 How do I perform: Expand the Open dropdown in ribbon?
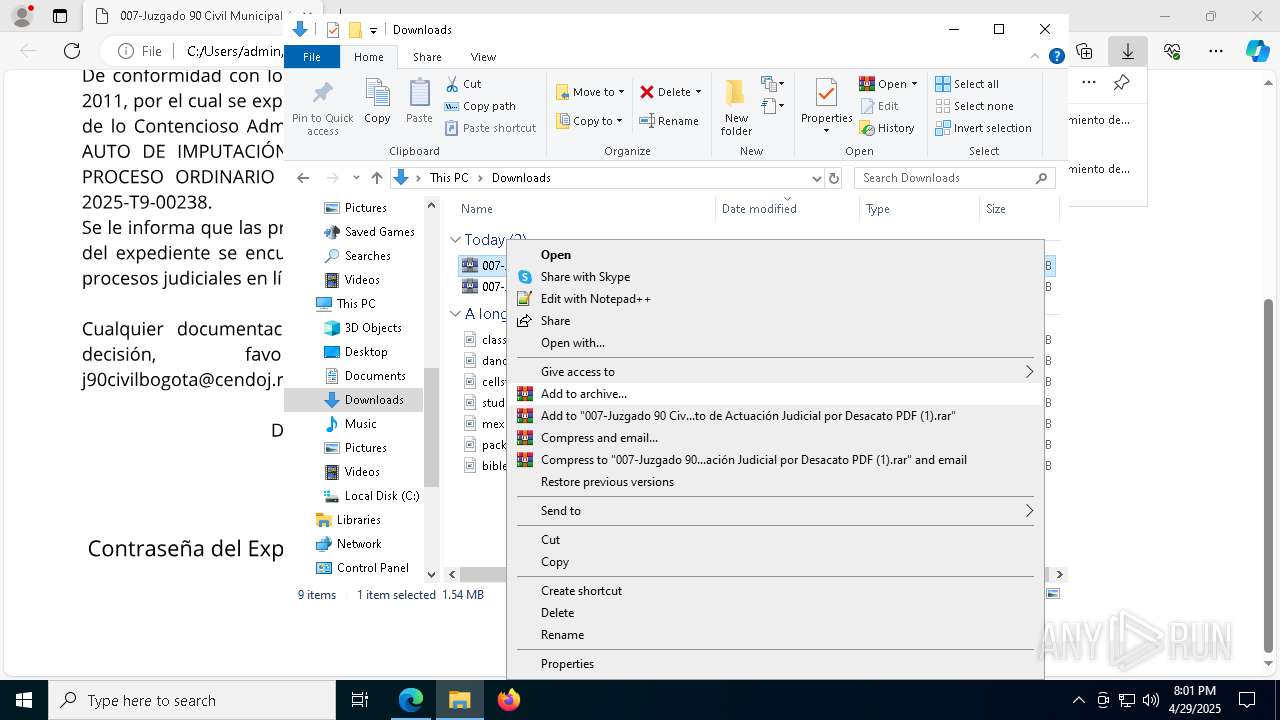914,84
